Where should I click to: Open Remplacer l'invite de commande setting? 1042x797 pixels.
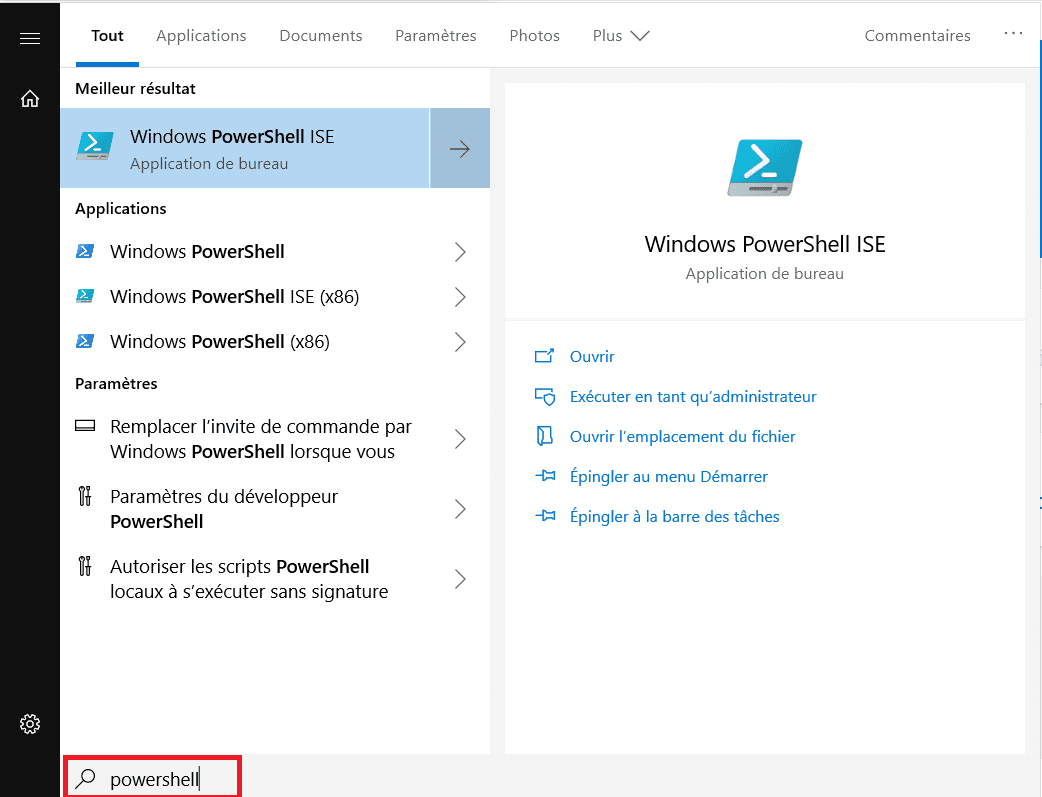pos(275,439)
